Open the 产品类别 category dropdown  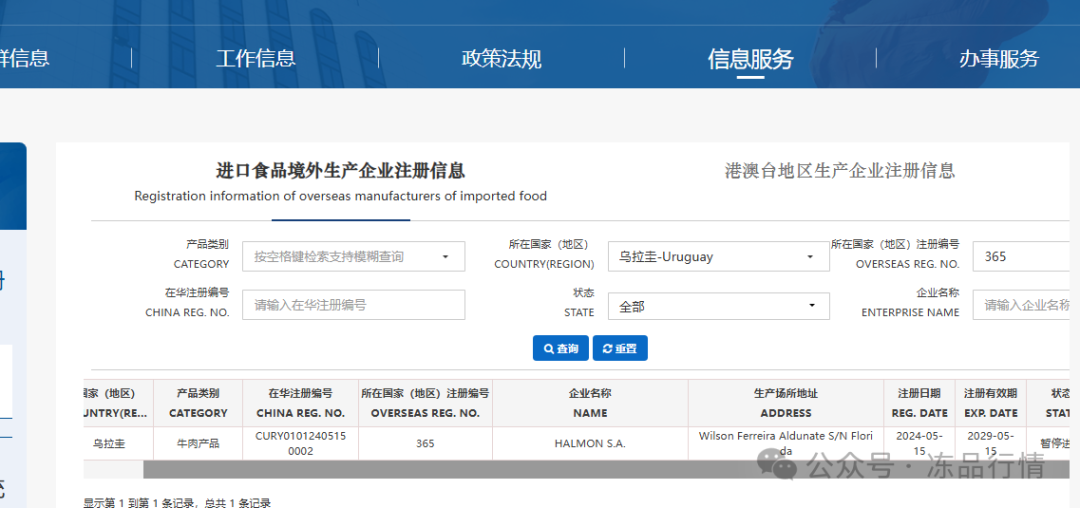[x=353, y=257]
